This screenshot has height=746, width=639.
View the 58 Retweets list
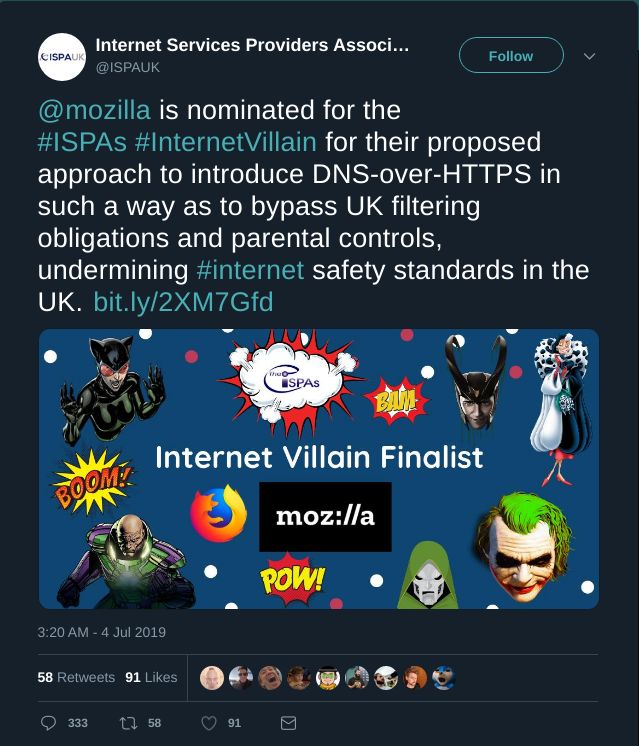pyautogui.click(x=76, y=677)
